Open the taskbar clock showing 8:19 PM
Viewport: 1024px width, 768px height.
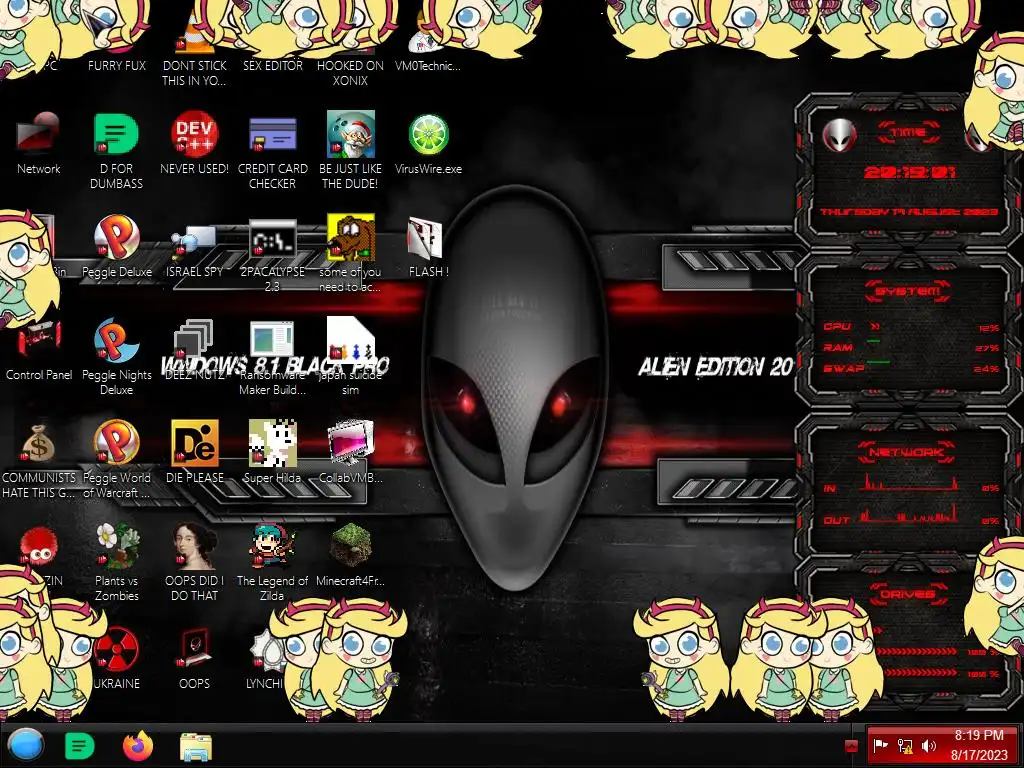click(979, 745)
